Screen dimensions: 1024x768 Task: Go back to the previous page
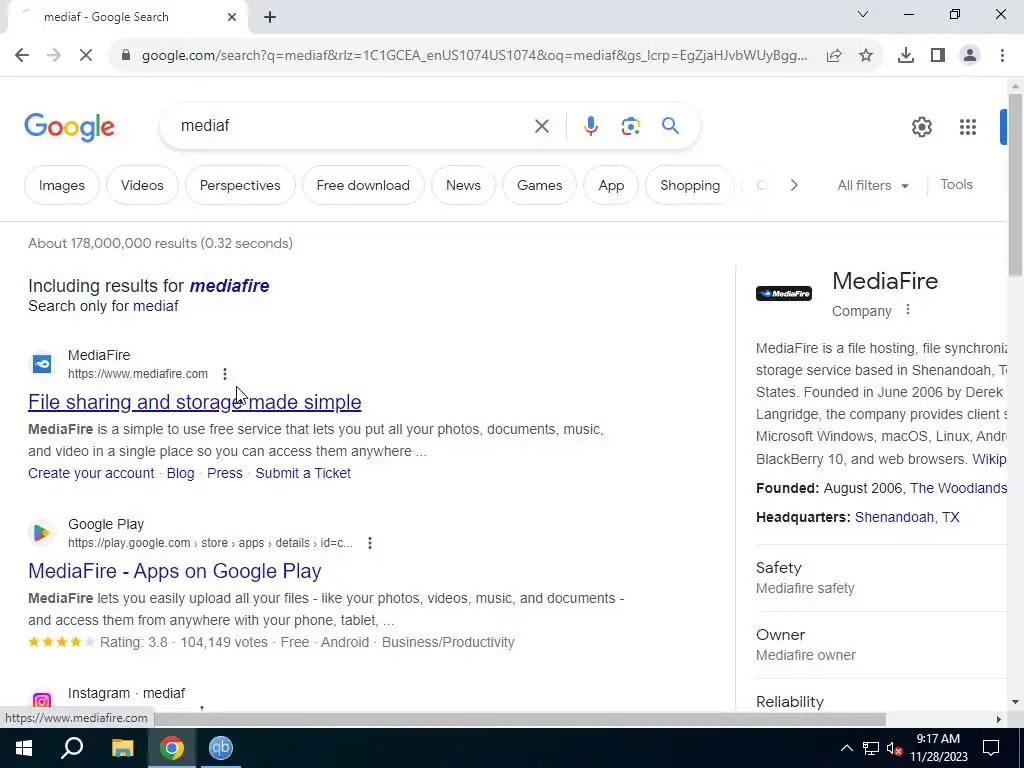tap(22, 56)
